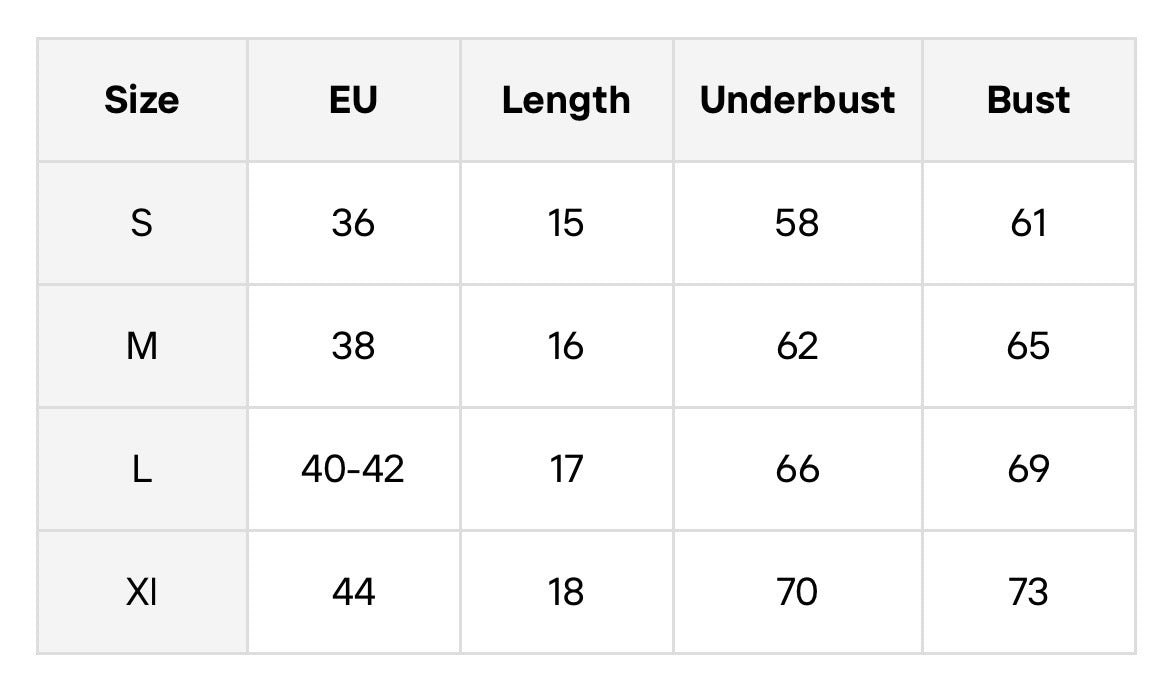Click bust value 61

click(x=1028, y=223)
